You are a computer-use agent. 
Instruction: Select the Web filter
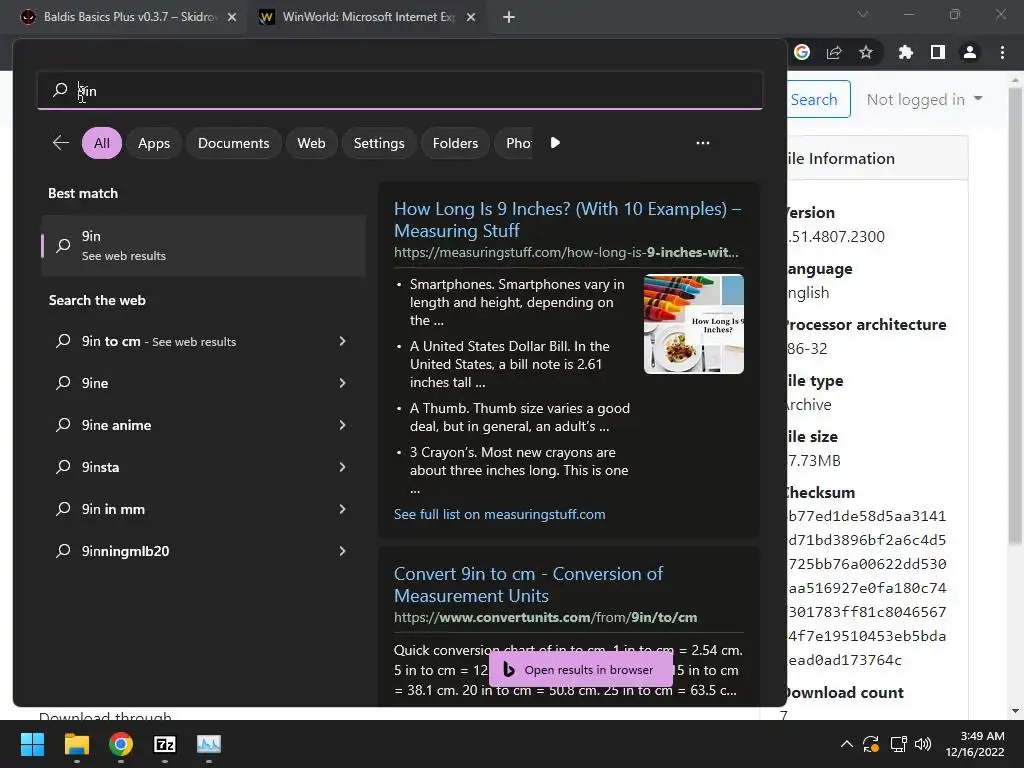point(311,143)
